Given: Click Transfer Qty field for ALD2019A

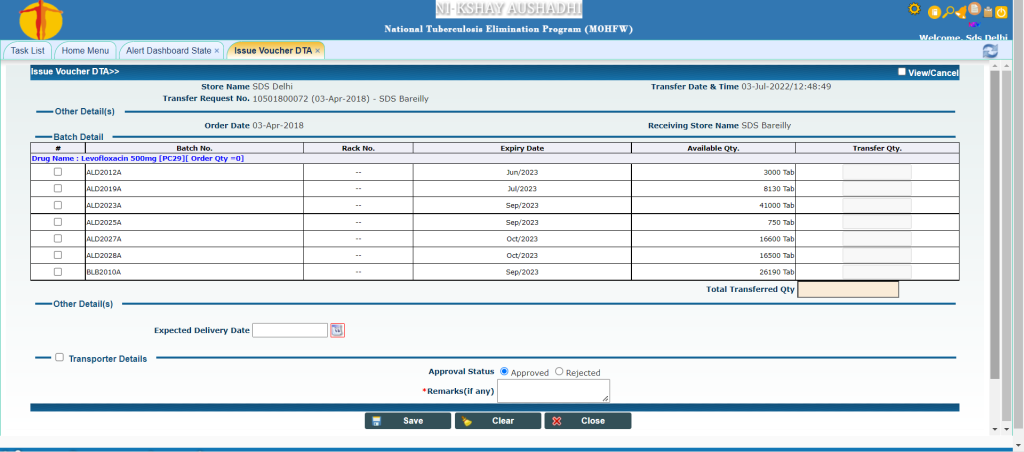Looking at the screenshot, I should (x=876, y=188).
